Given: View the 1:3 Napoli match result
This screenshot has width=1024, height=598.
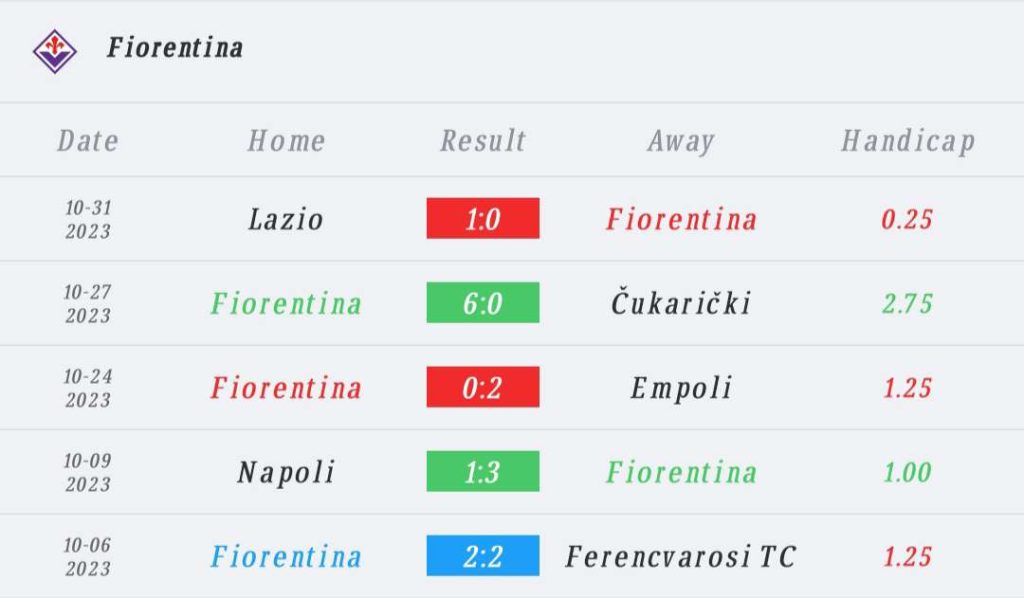Looking at the screenshot, I should (483, 471).
